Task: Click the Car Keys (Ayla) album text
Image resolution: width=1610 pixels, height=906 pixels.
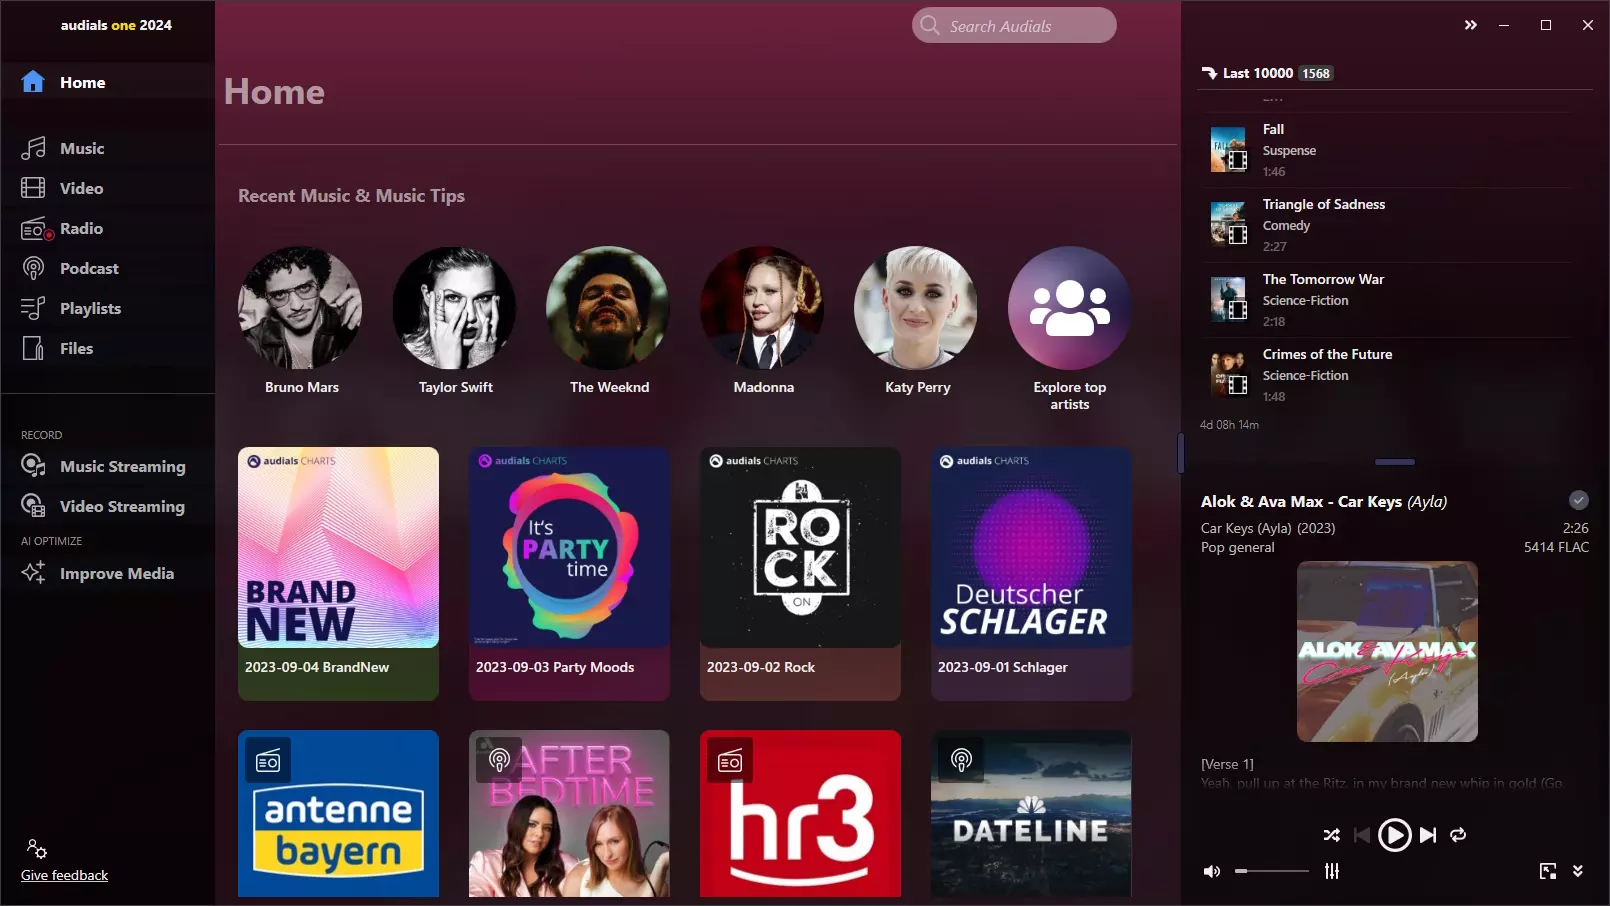Action: (x=1246, y=528)
